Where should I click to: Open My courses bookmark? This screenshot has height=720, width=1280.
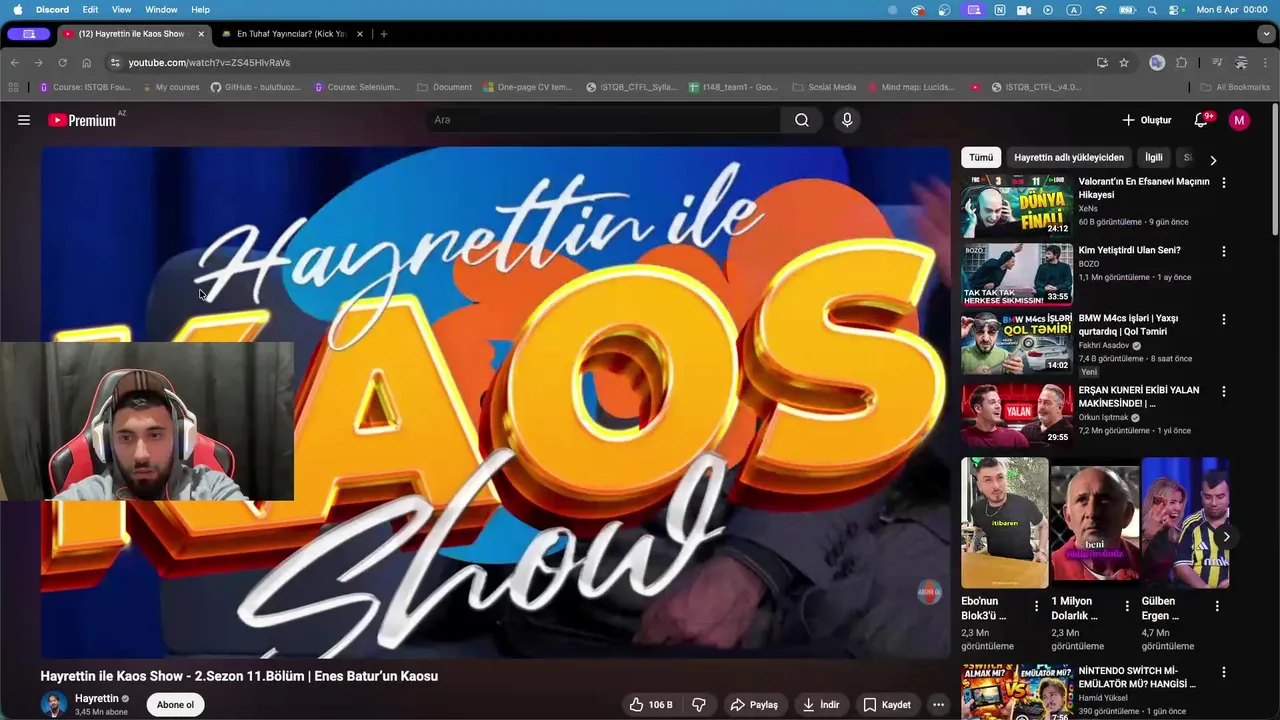(x=169, y=87)
